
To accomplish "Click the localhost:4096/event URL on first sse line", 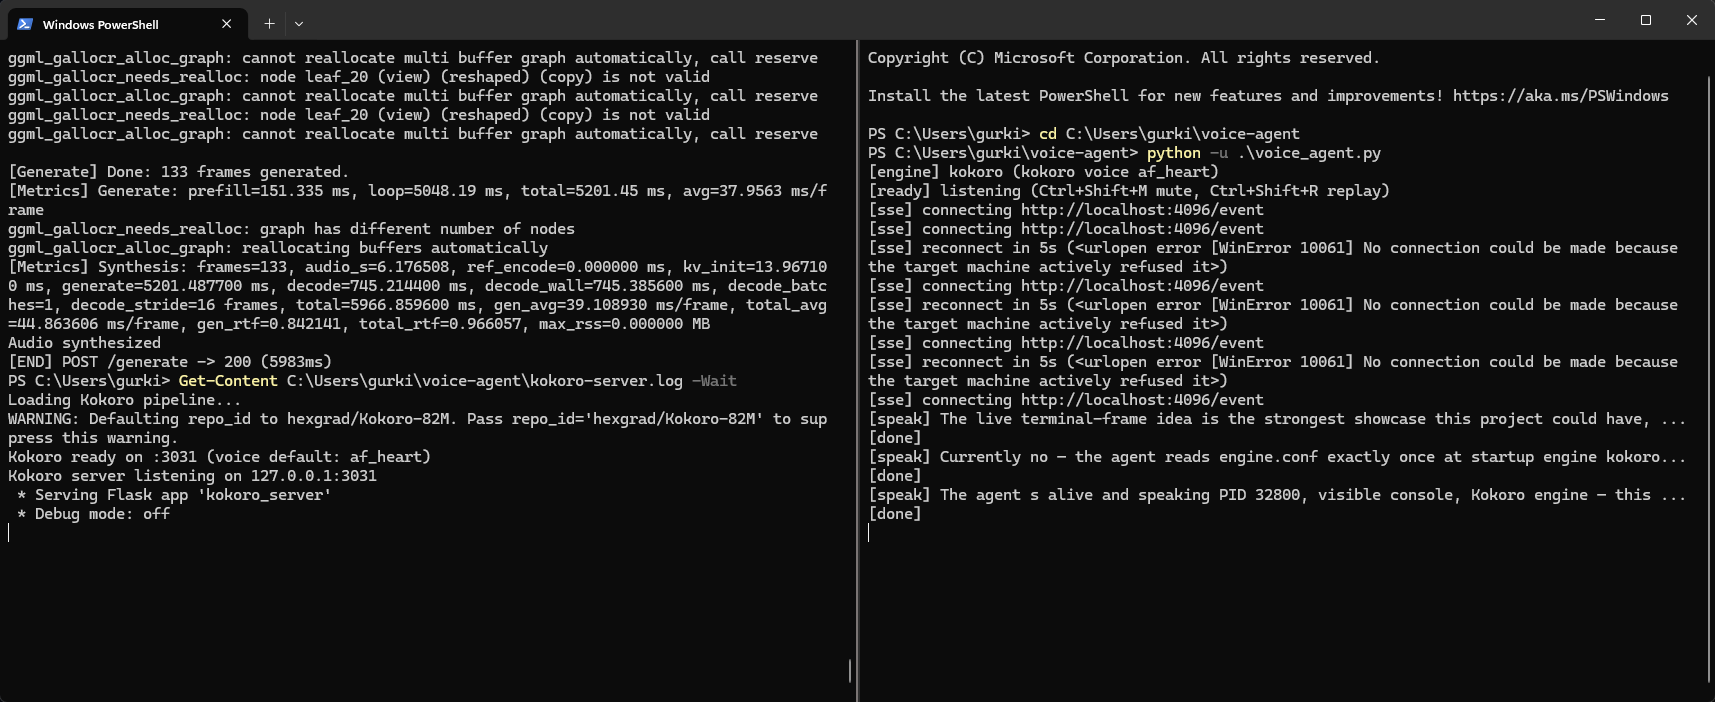I will click(x=1142, y=210).
